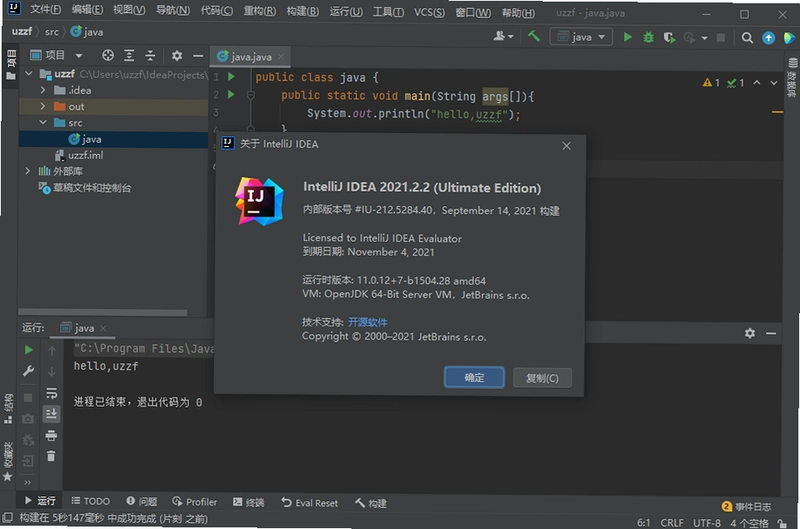Viewport: 800px width, 529px height.
Task: Open the 重构(R) menu
Action: click(259, 11)
